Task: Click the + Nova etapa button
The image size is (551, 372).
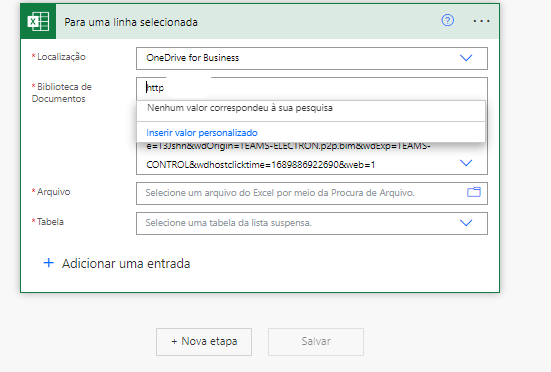Action: click(x=204, y=341)
